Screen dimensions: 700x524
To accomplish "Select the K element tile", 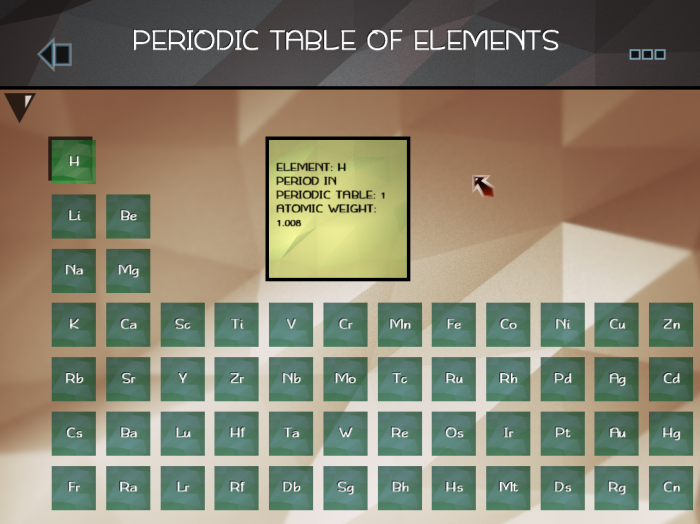I will (x=74, y=324).
